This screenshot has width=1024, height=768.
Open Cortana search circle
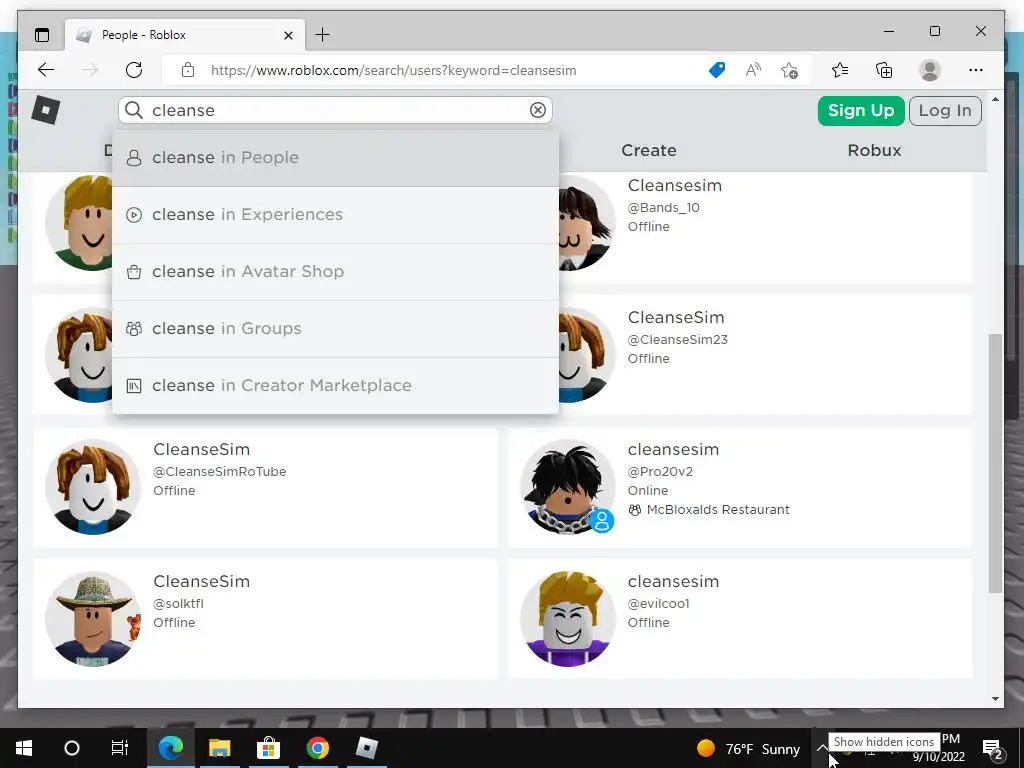[x=72, y=748]
